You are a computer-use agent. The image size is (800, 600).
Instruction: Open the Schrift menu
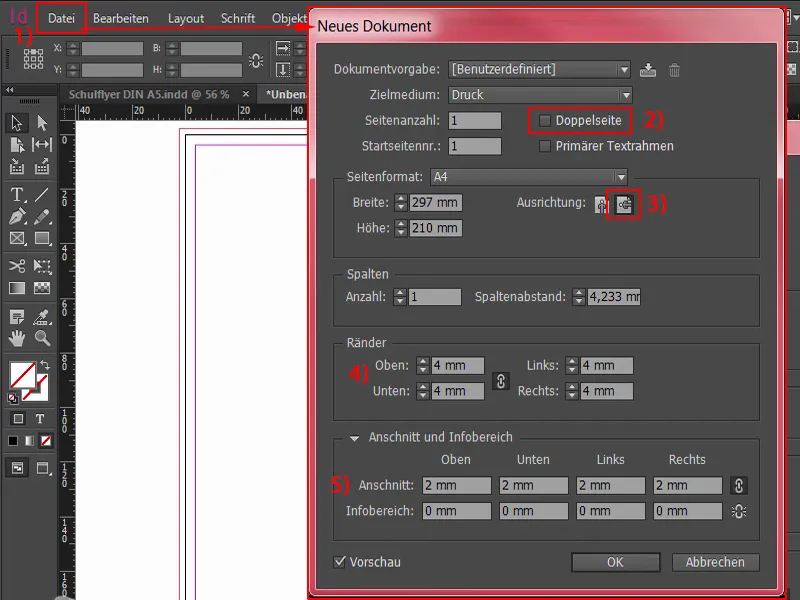click(237, 18)
